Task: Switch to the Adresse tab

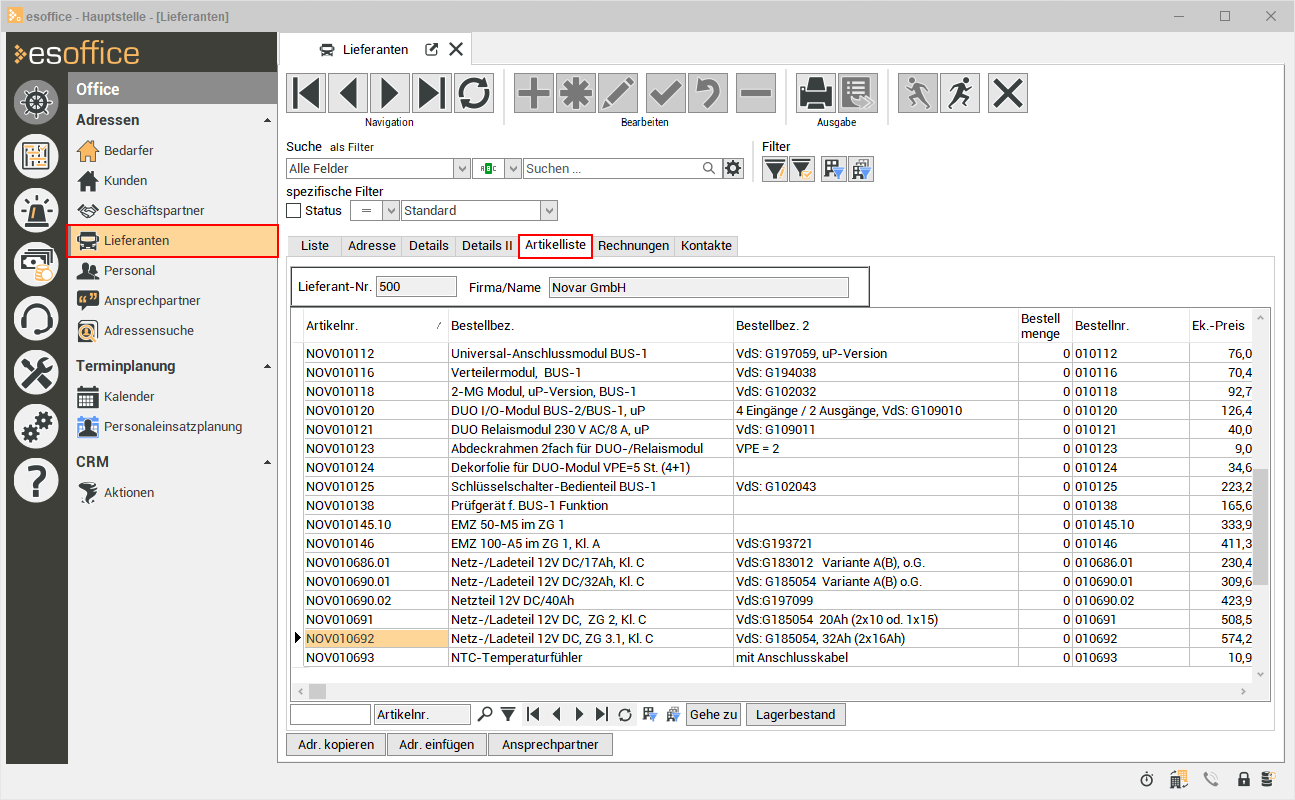Action: (x=371, y=246)
